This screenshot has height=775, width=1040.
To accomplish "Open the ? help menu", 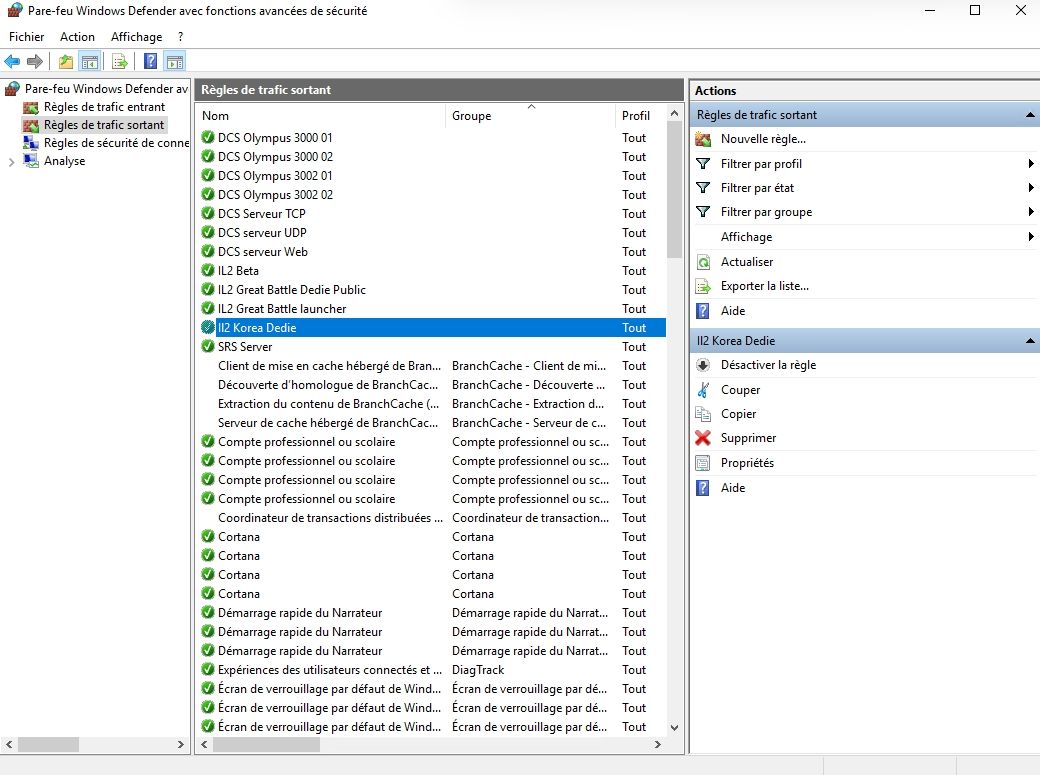I will click(180, 37).
